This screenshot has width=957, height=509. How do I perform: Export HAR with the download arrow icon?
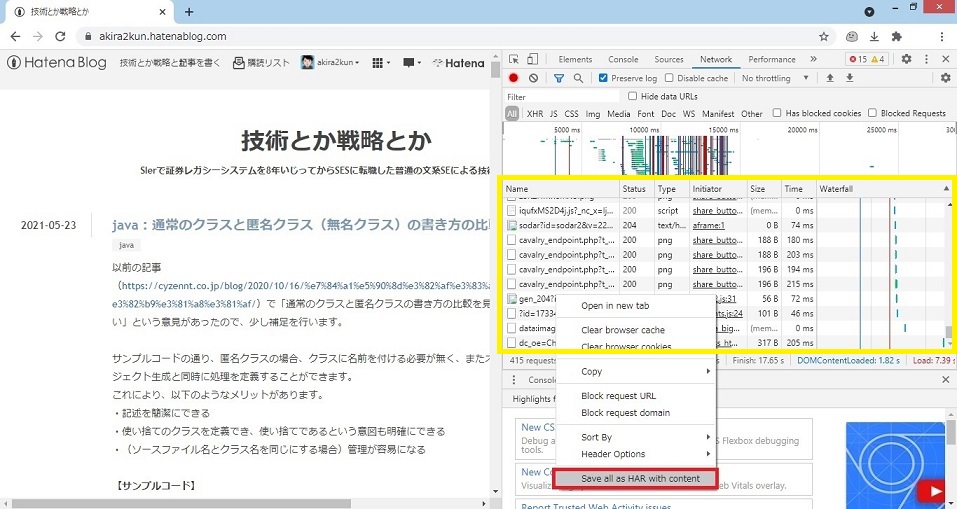coord(849,78)
